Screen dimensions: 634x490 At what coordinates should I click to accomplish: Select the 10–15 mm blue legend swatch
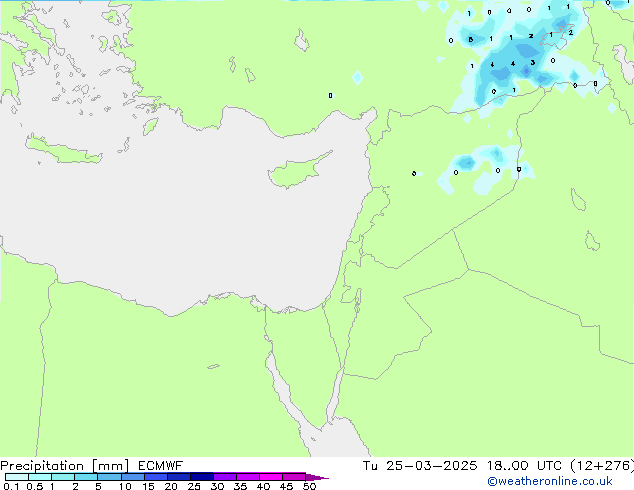132,477
